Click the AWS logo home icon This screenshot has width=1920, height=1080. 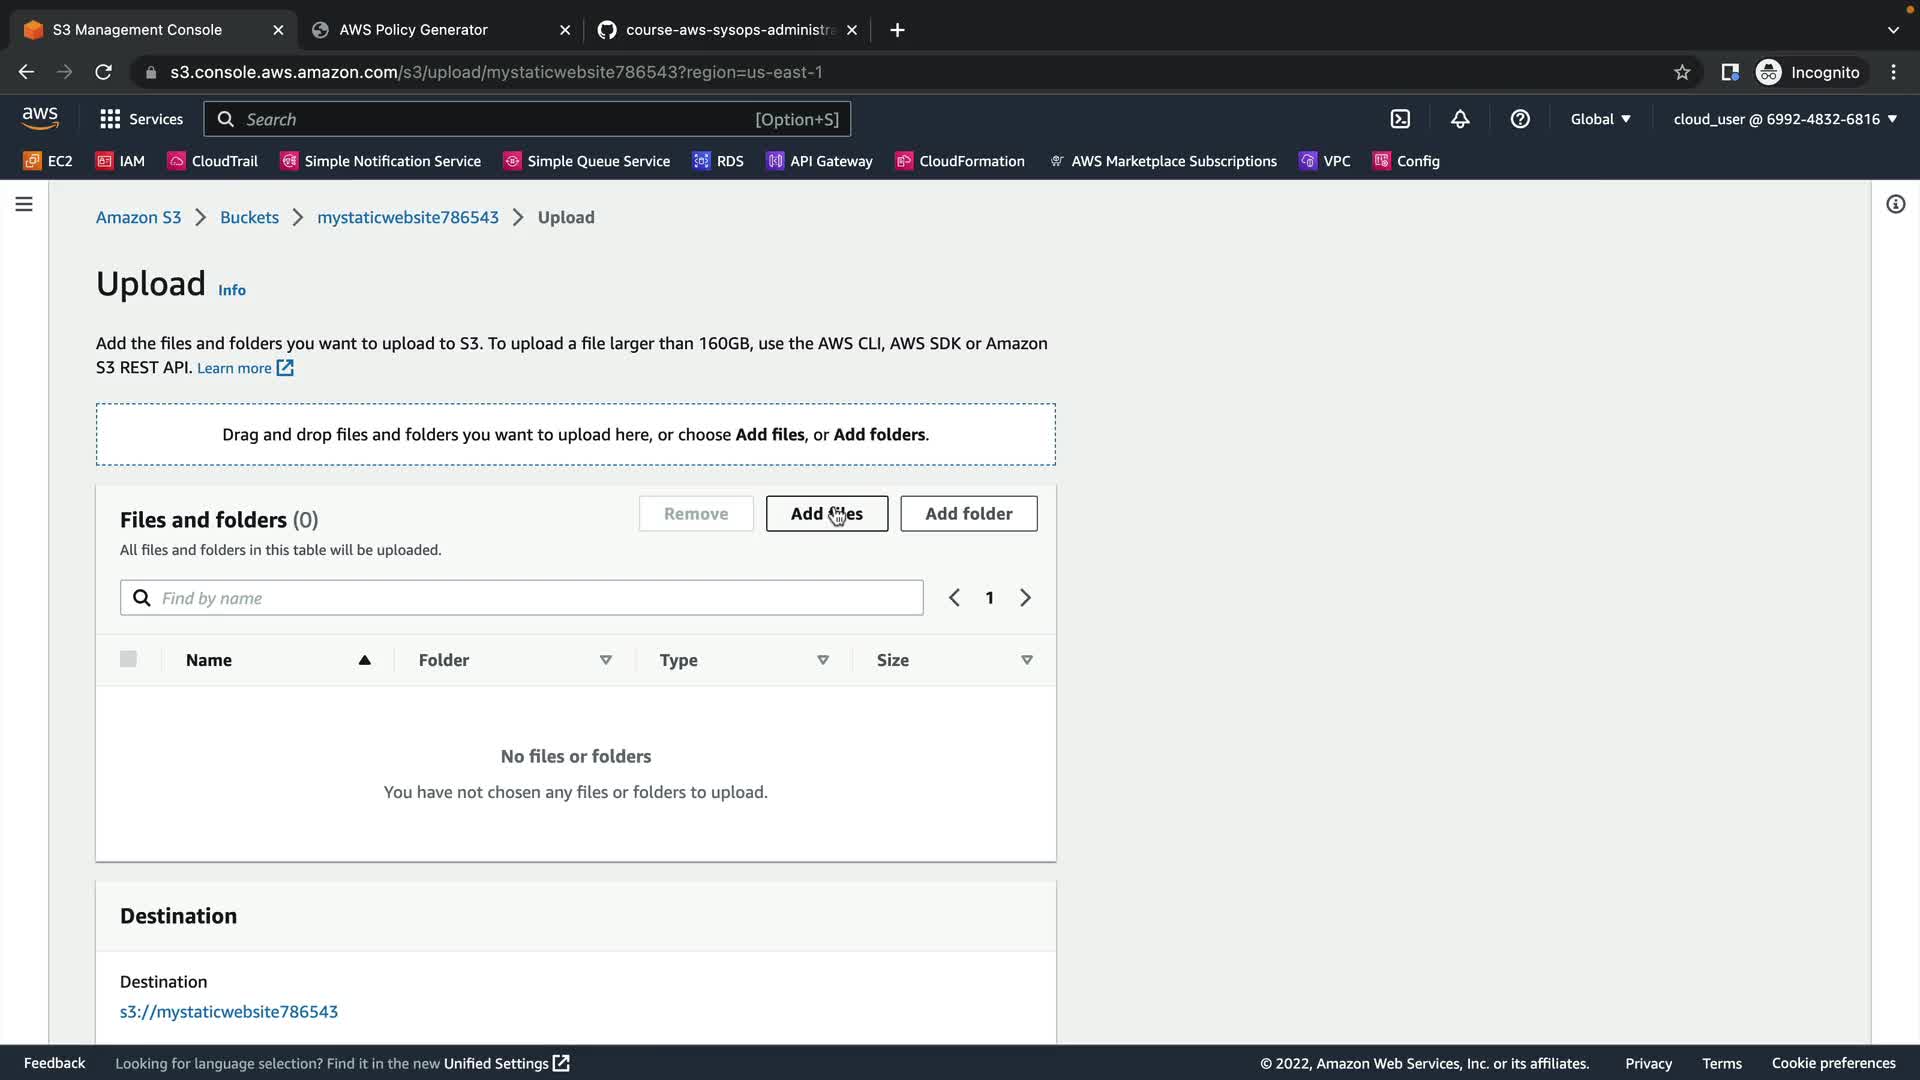coord(40,118)
